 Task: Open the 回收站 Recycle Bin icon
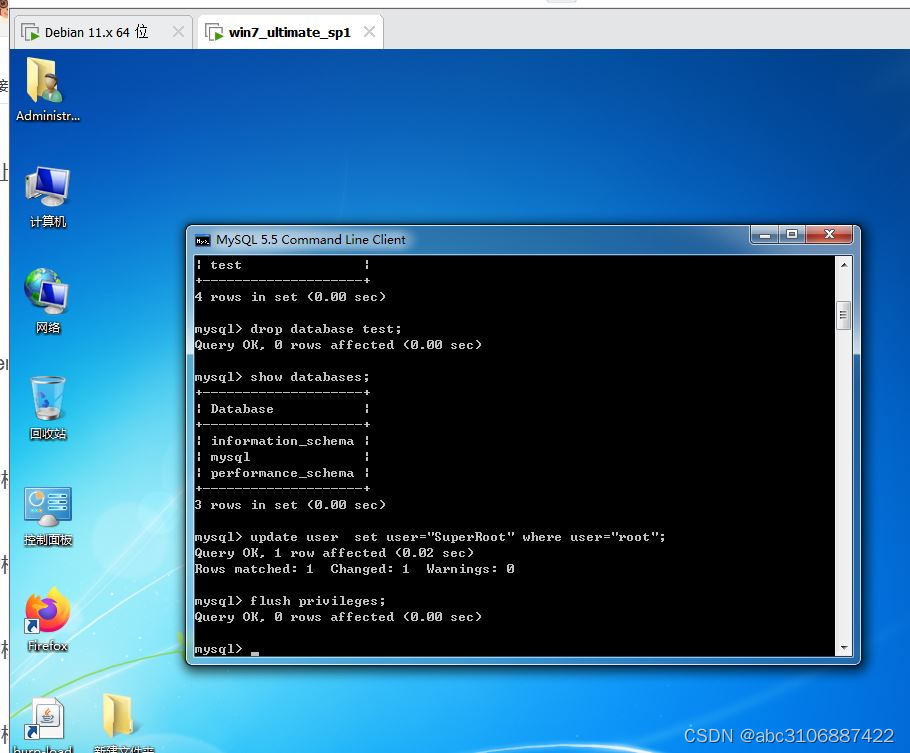48,408
